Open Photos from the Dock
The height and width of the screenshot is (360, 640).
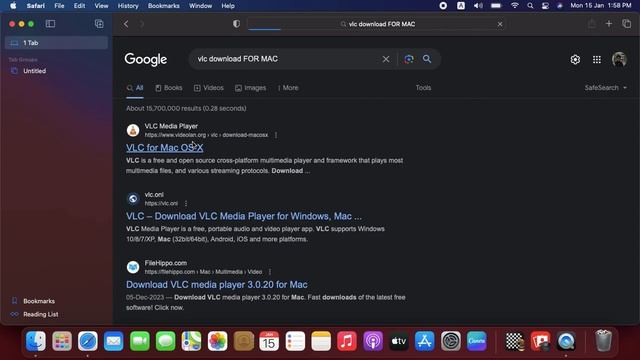coord(218,341)
